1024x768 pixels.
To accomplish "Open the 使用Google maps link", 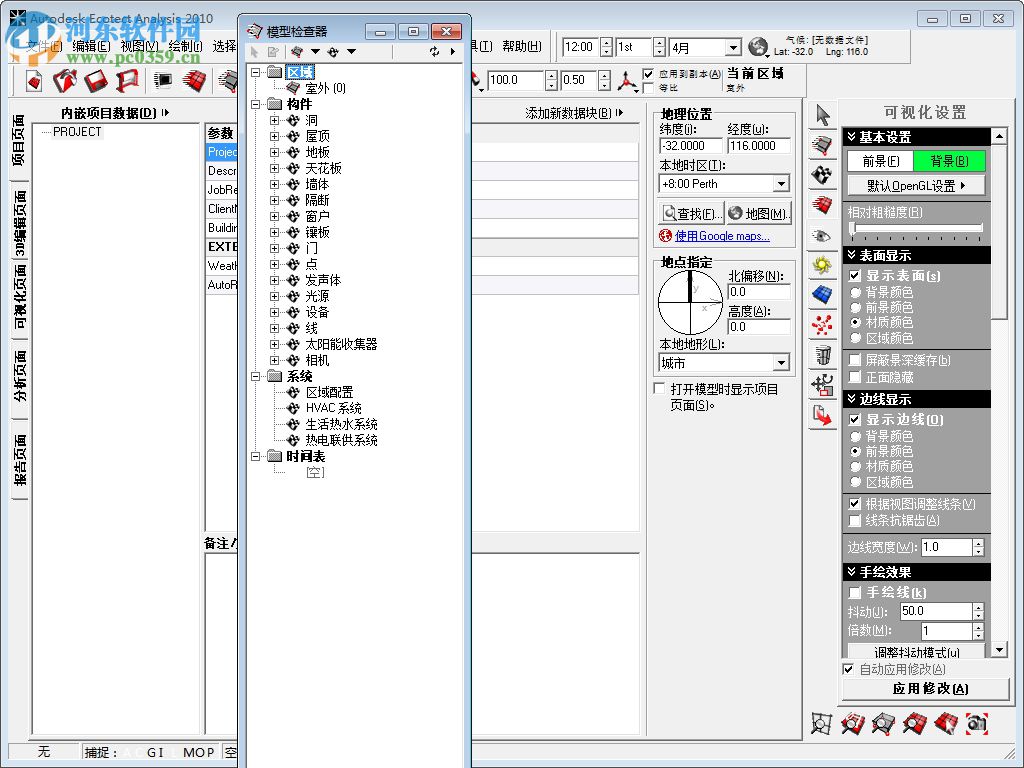I will (722, 236).
